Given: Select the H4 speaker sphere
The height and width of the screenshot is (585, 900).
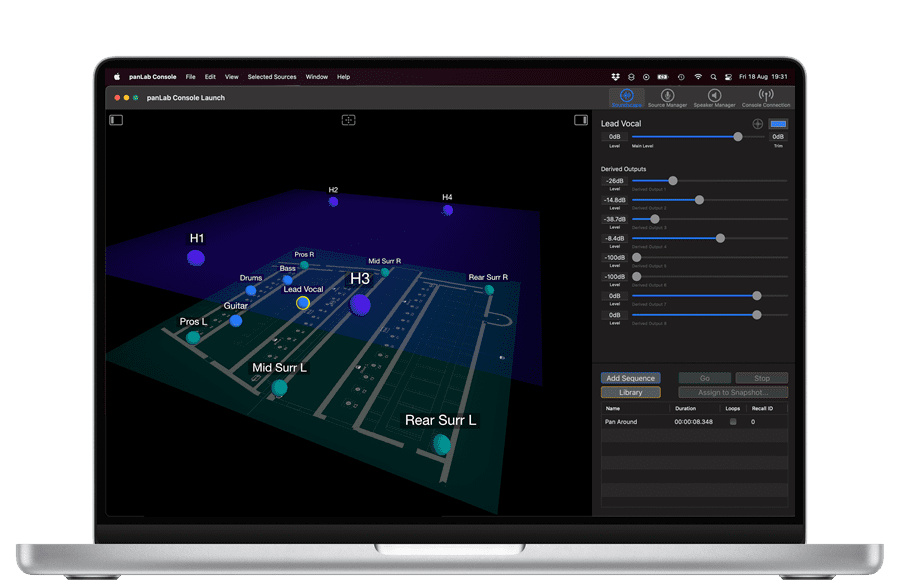Looking at the screenshot, I should click(x=448, y=210).
